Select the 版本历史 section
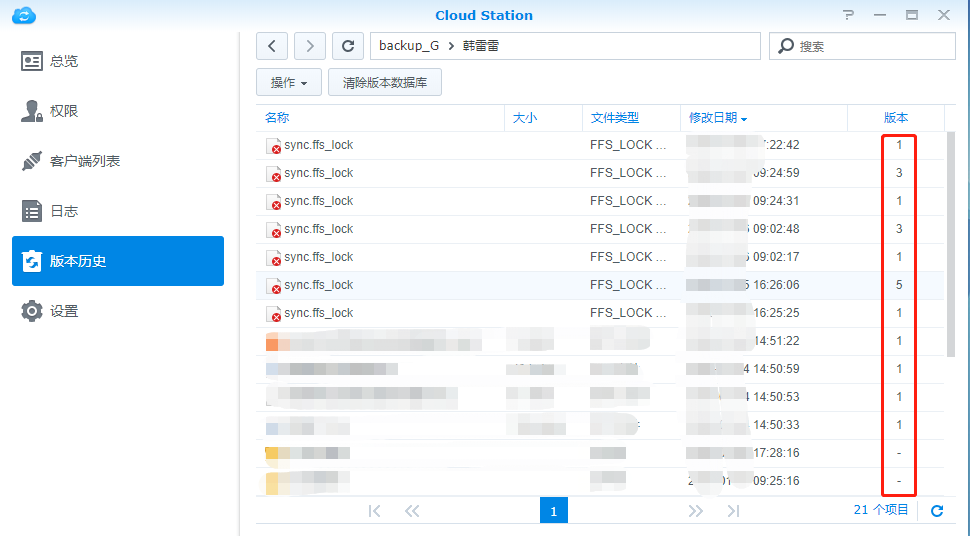Screen dimensions: 970x536 tap(118, 261)
